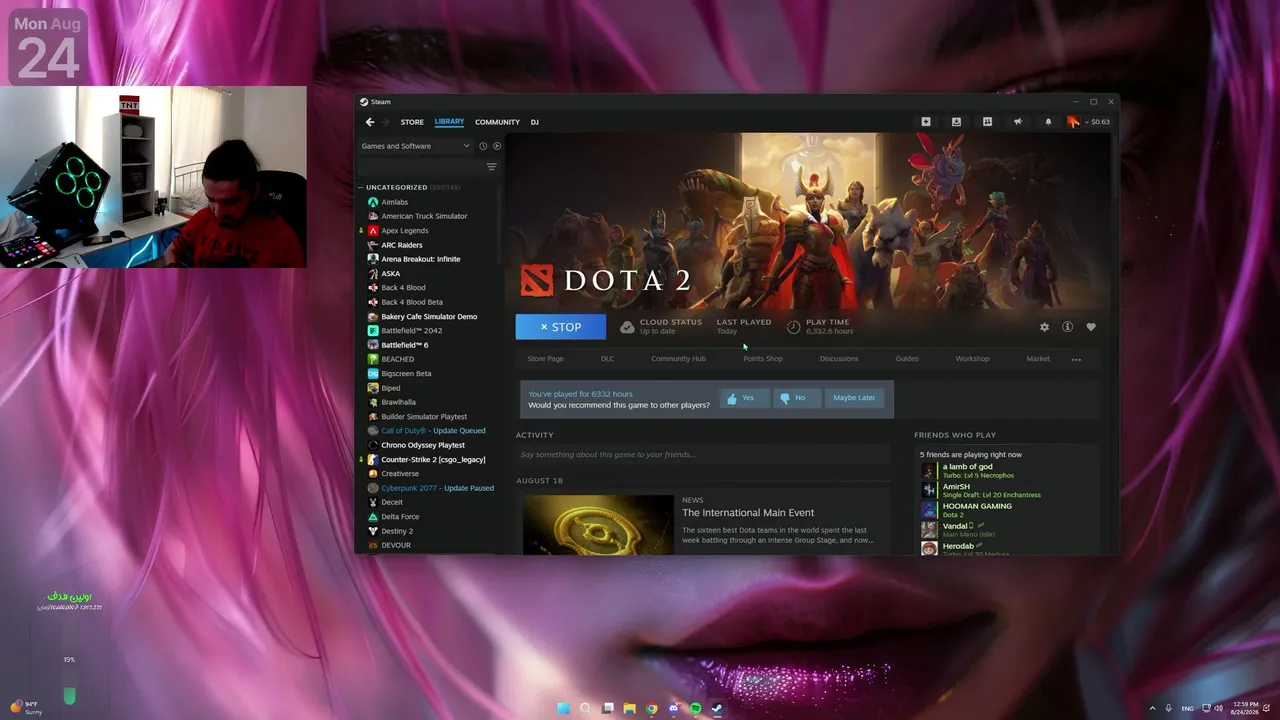Open Steam notifications bell
The width and height of the screenshot is (1280, 720).
pyautogui.click(x=1048, y=122)
